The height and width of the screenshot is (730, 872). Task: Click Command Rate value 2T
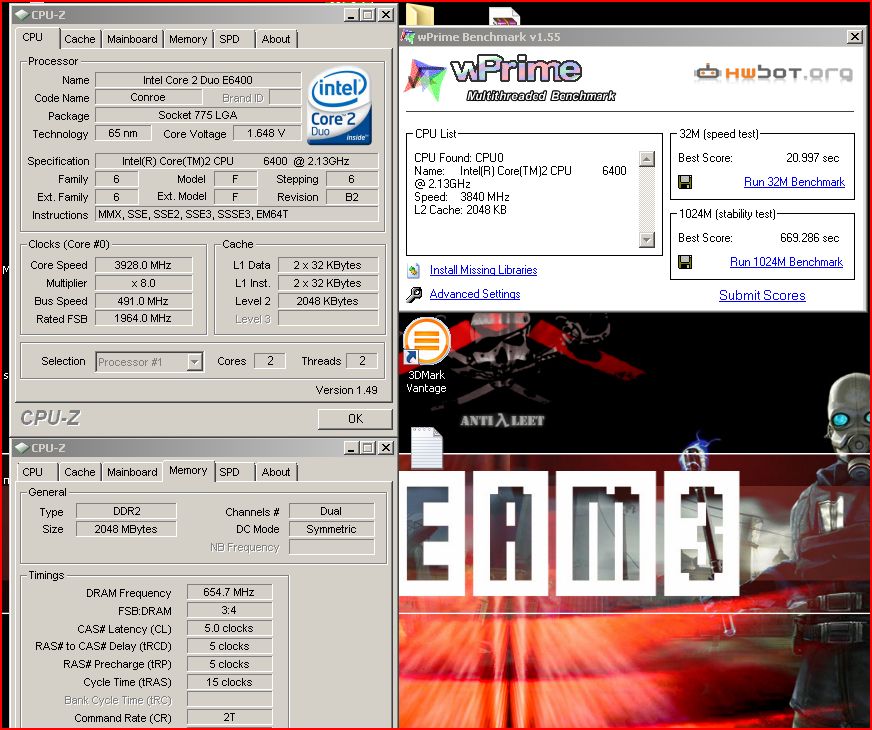click(229, 717)
